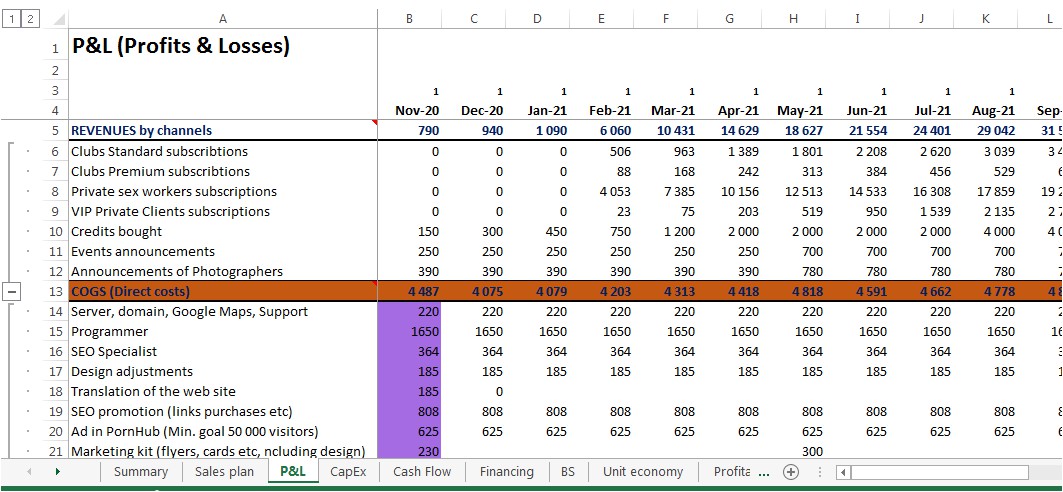Select Private sex workers subscriptions cell
The height and width of the screenshot is (492, 1063).
click(222, 192)
